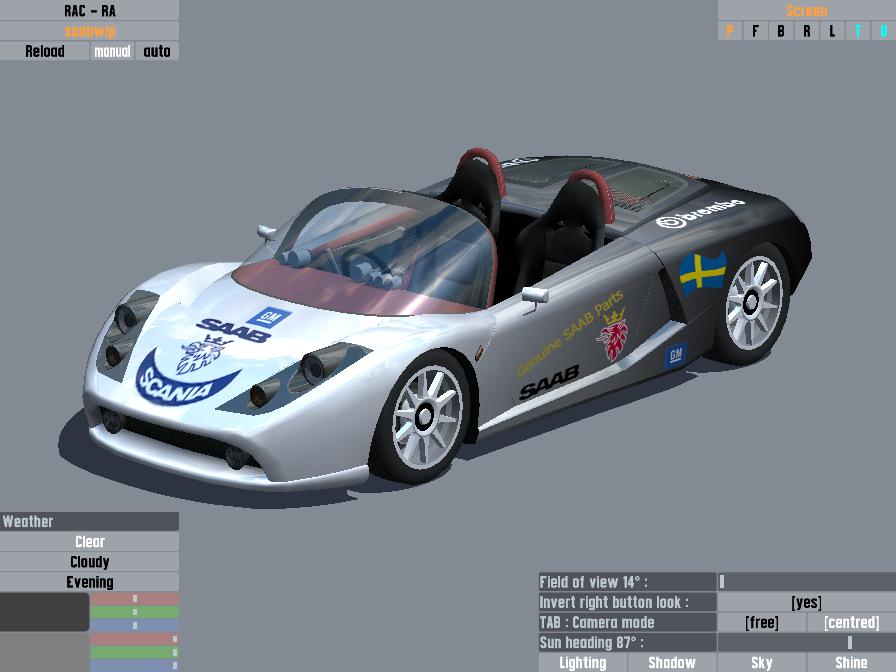Viewport: 896px width, 672px height.
Task: Adjust the lower red color slider
Action: click(x=135, y=639)
